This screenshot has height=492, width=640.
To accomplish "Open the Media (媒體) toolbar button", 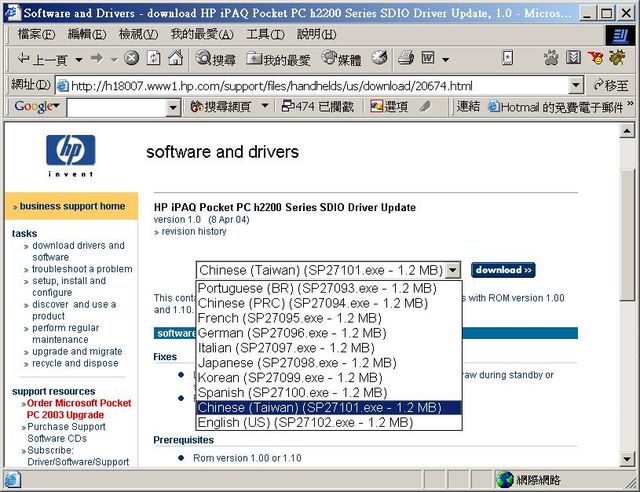I will pyautogui.click(x=341, y=59).
